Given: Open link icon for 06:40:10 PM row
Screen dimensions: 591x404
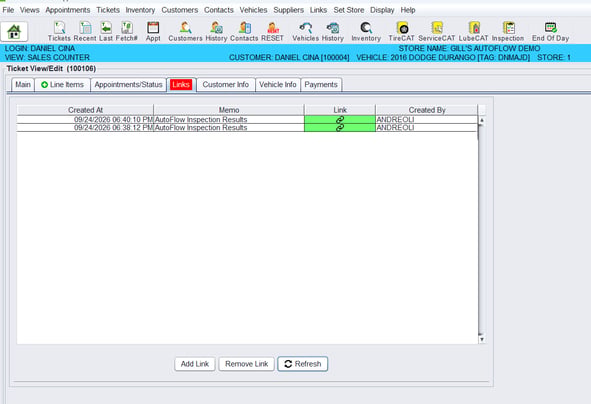Looking at the screenshot, I should pos(340,119).
